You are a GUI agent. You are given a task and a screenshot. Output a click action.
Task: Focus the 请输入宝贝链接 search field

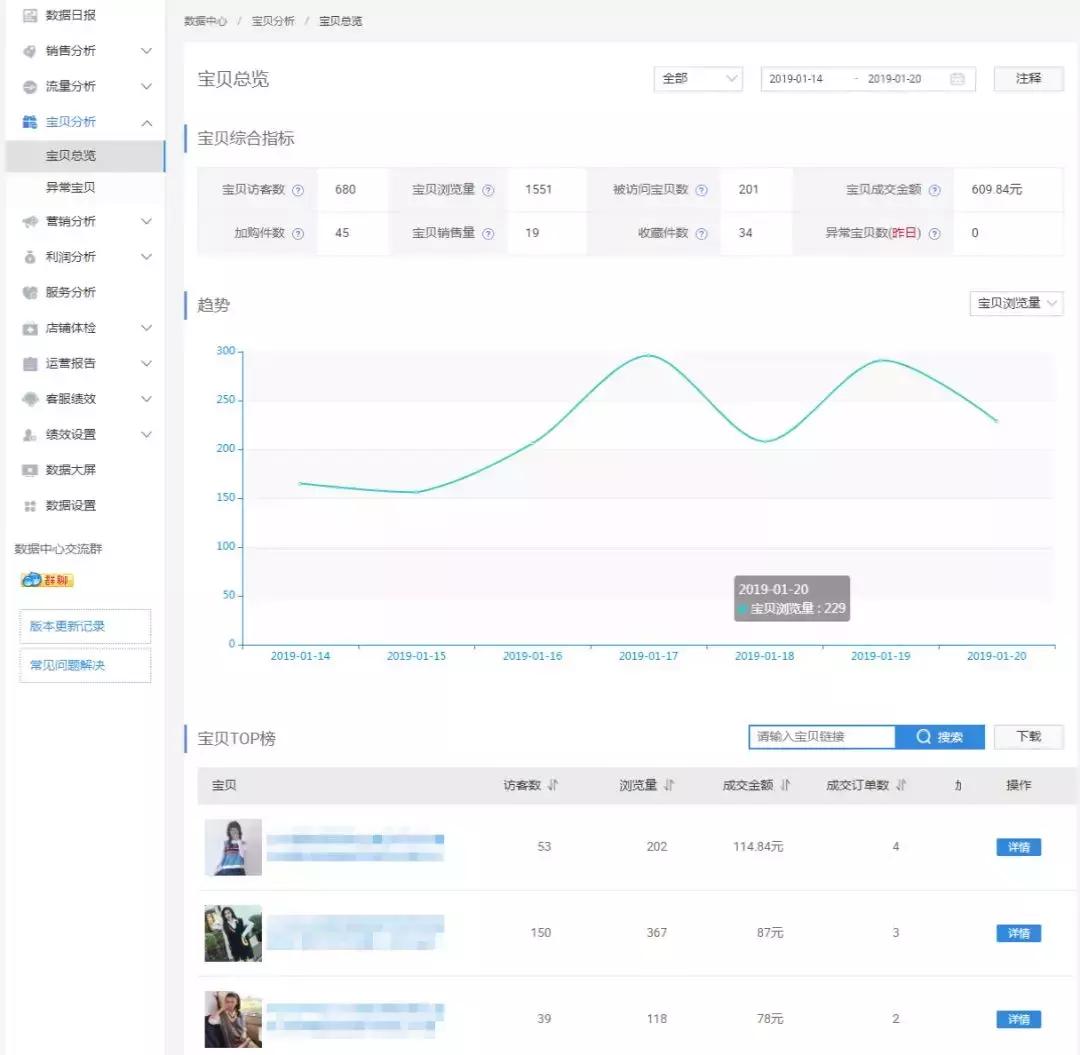pos(822,737)
